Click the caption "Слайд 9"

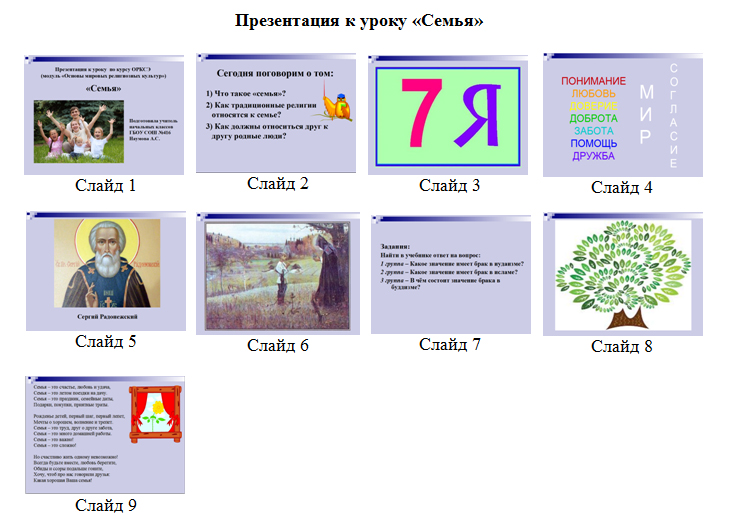[x=106, y=505]
